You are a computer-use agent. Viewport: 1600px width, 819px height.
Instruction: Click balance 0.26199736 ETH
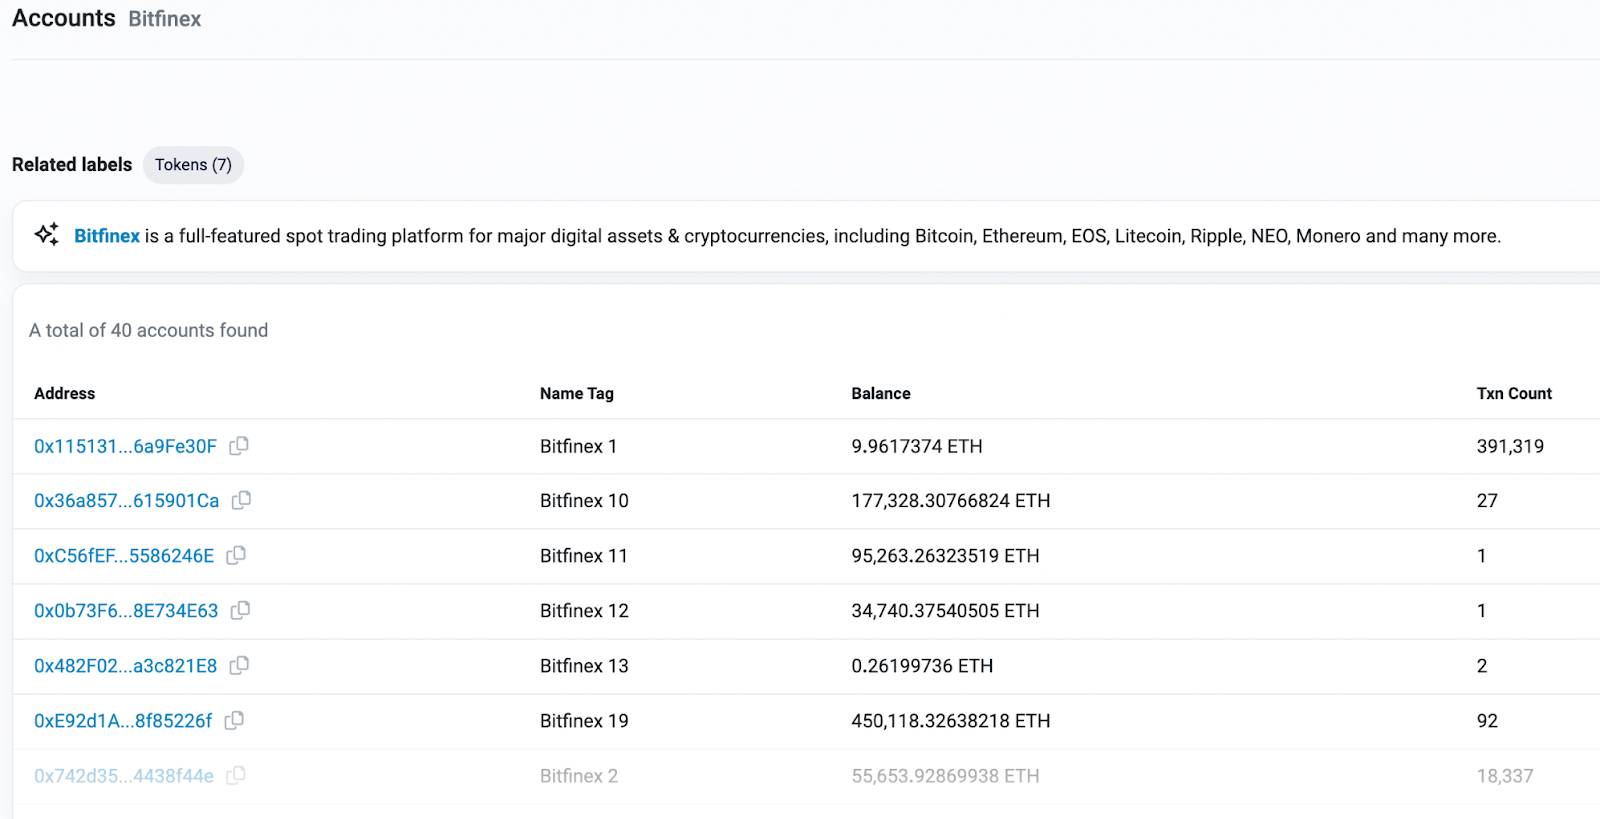922,665
